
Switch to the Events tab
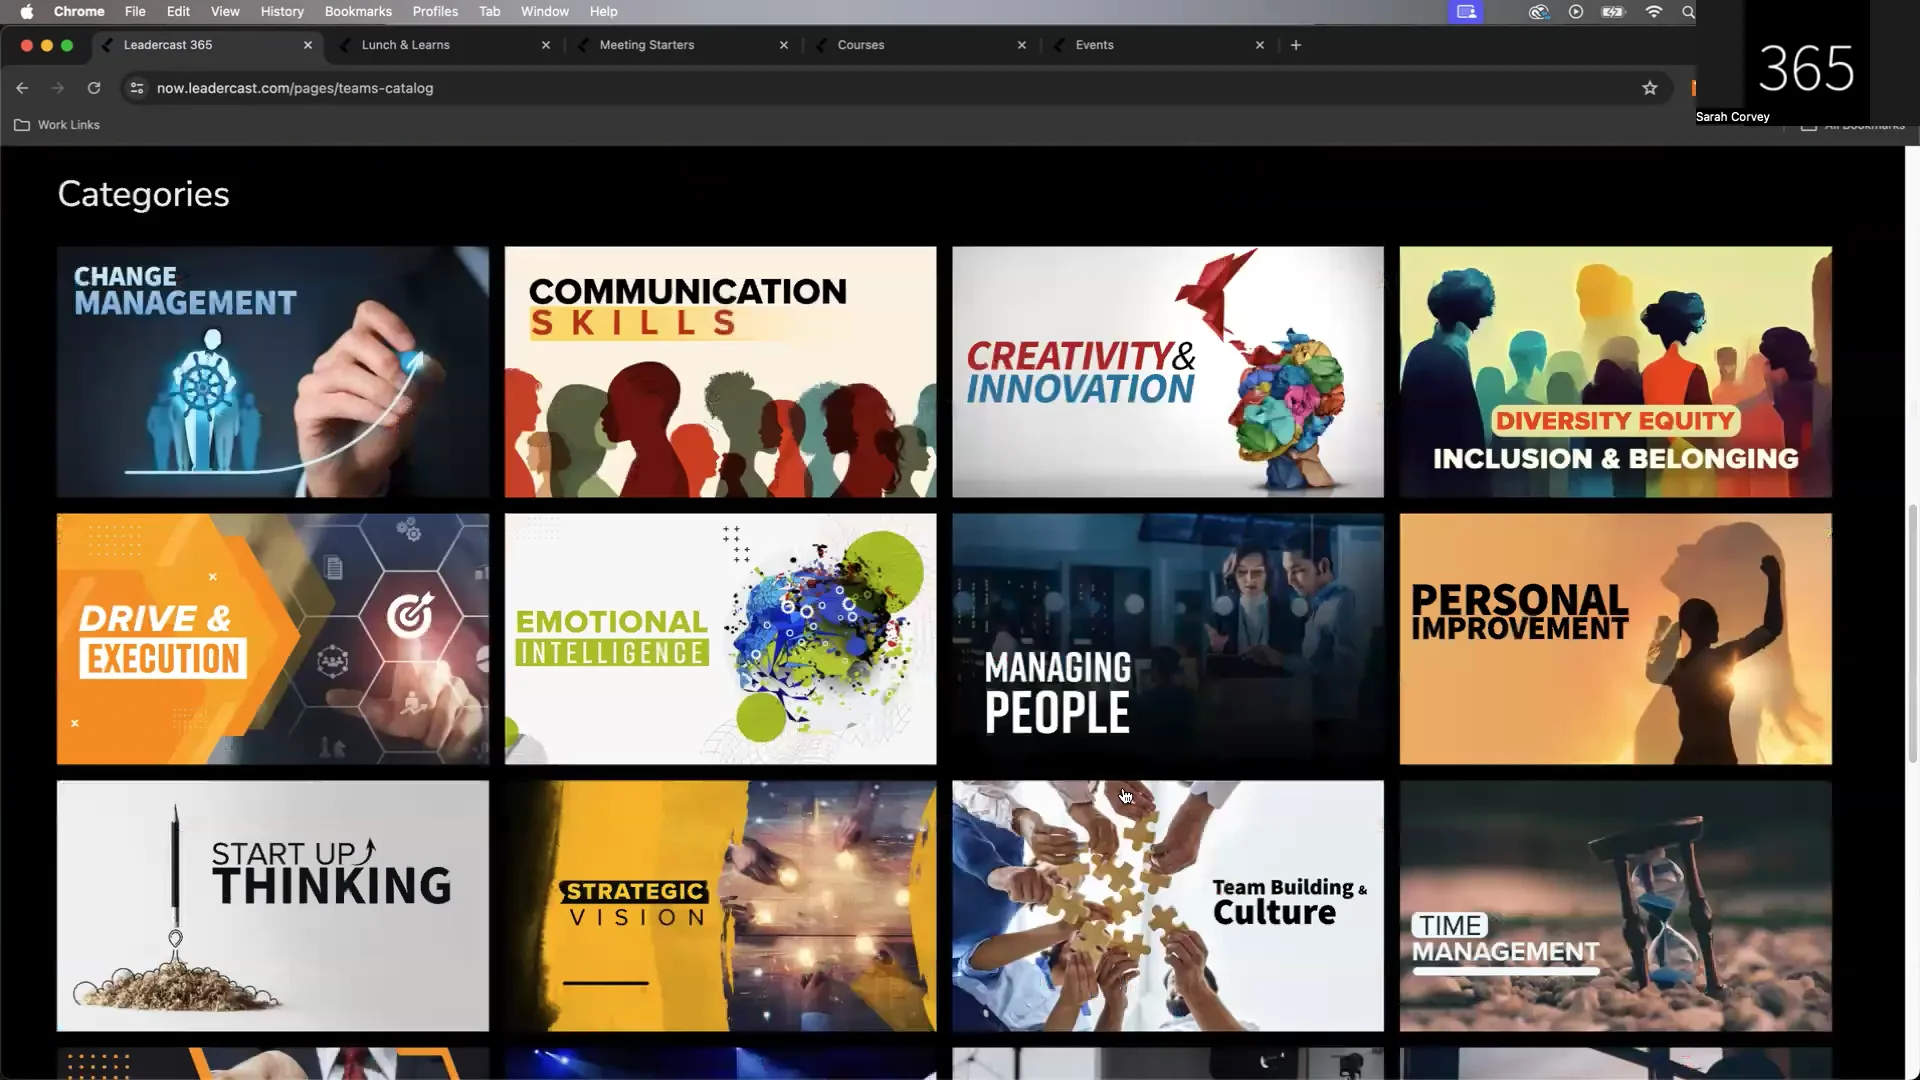click(x=1159, y=45)
